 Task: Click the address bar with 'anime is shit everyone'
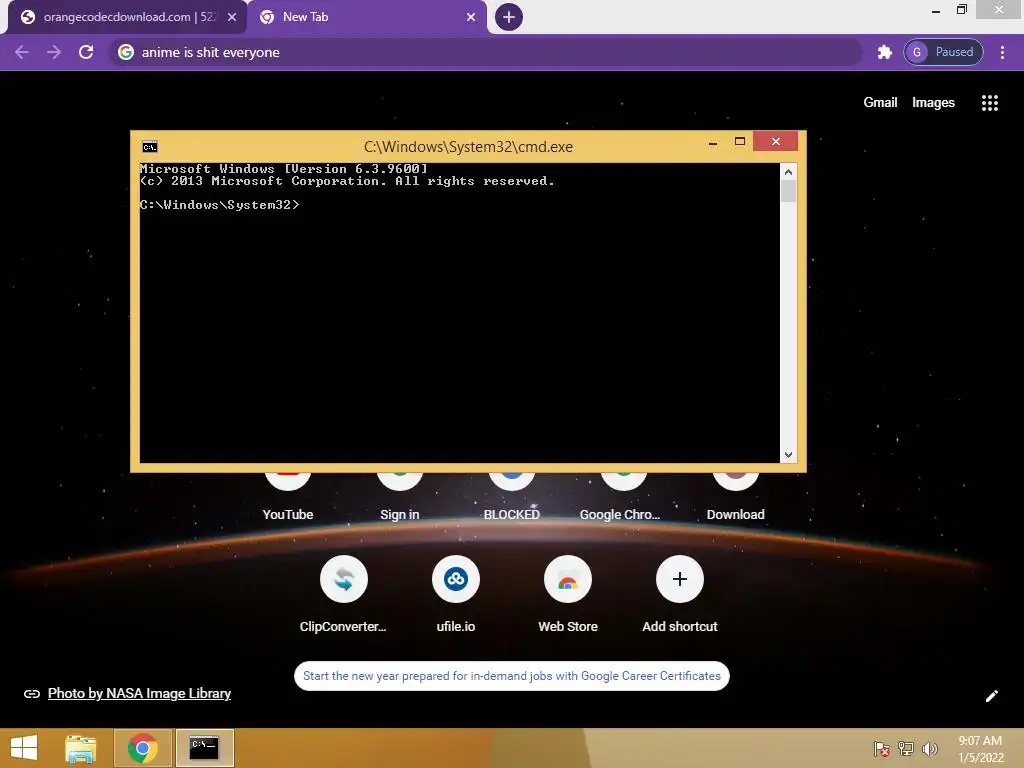[x=487, y=52]
